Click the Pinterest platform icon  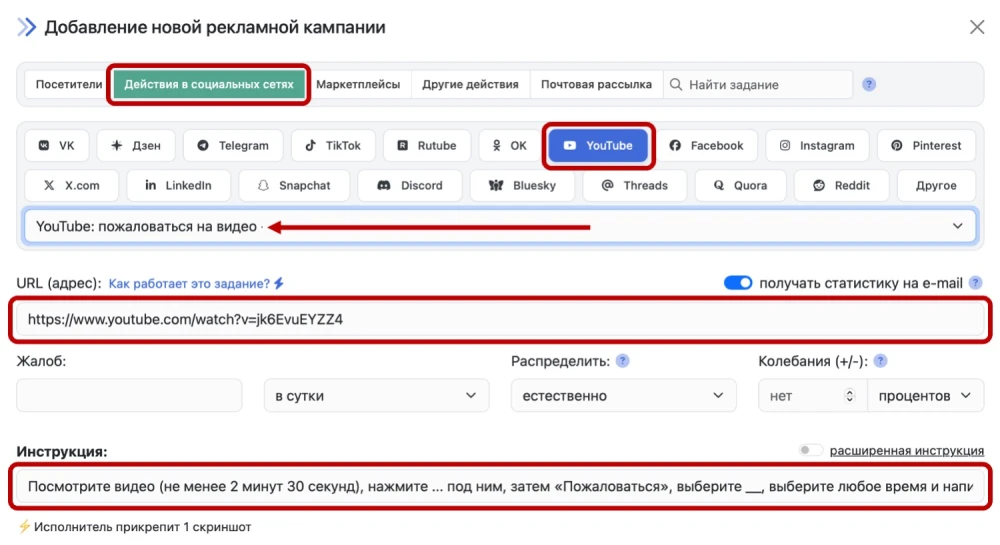click(897, 146)
